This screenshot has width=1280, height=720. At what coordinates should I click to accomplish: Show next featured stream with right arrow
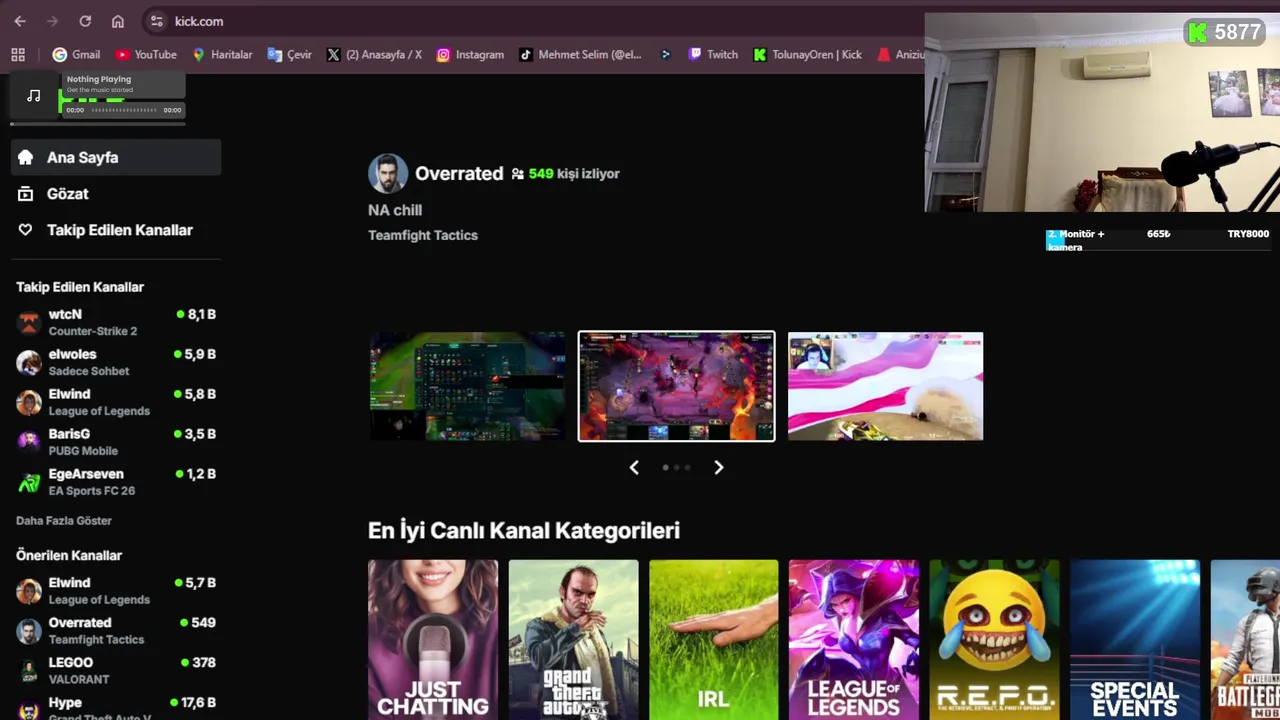[718, 467]
